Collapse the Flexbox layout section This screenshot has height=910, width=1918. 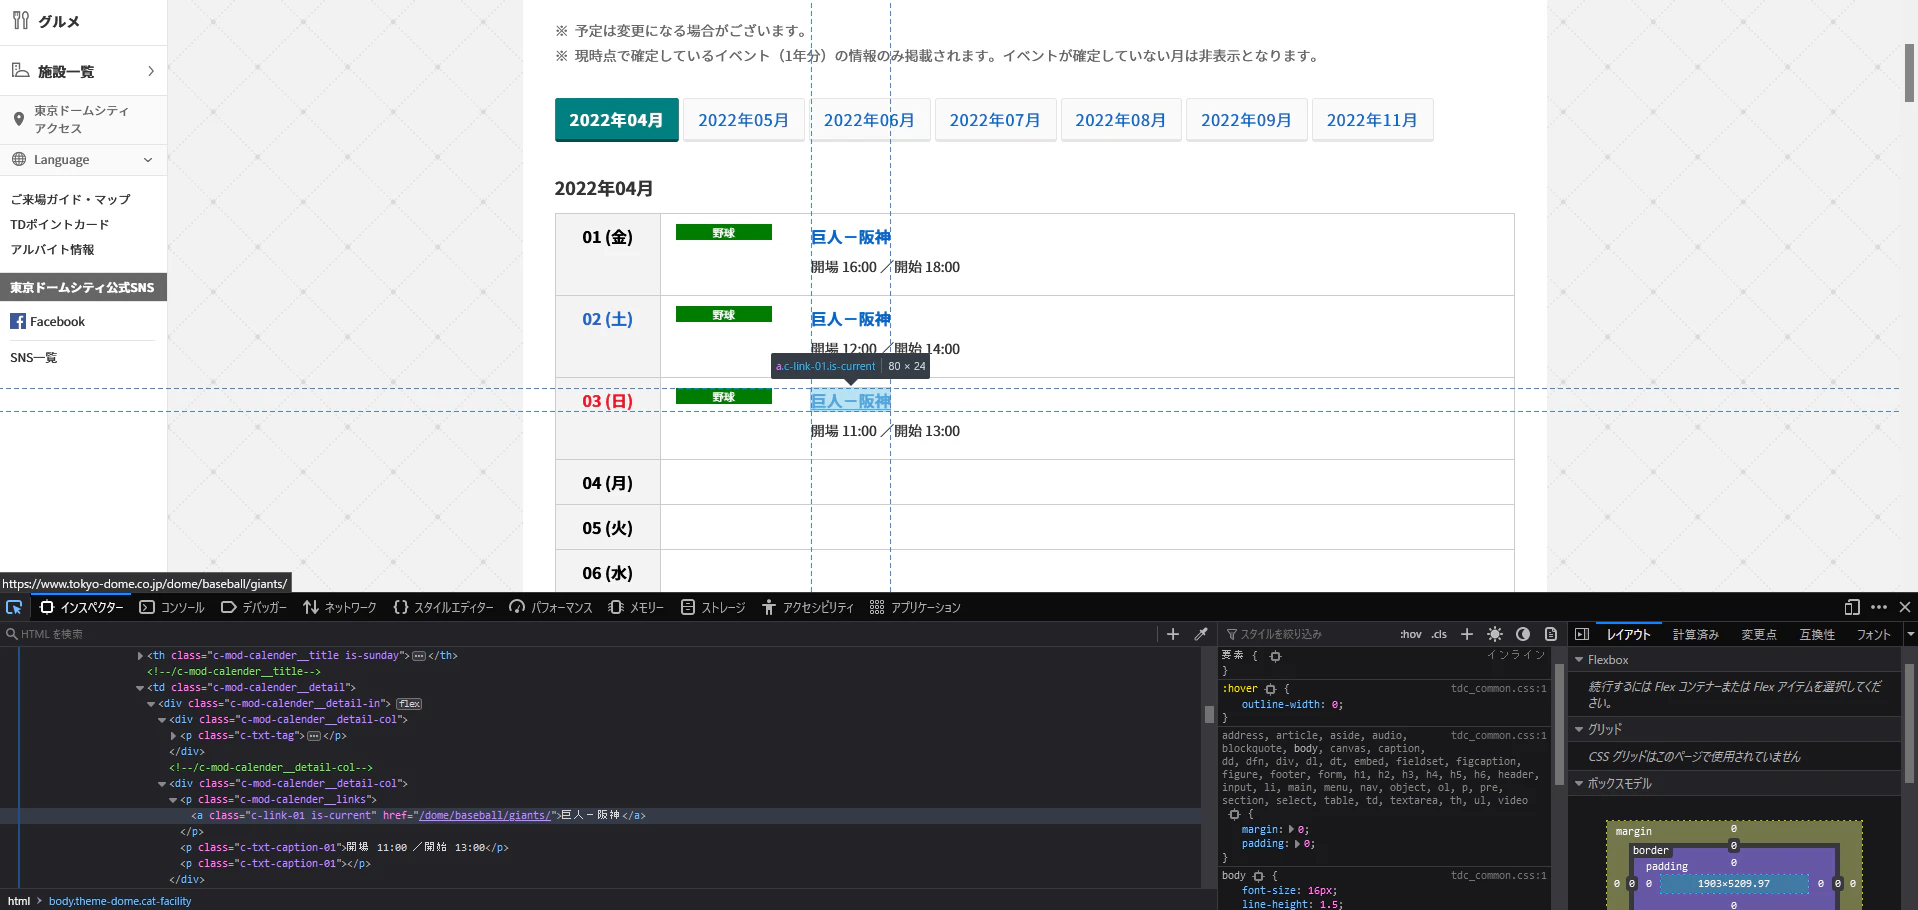click(1579, 660)
